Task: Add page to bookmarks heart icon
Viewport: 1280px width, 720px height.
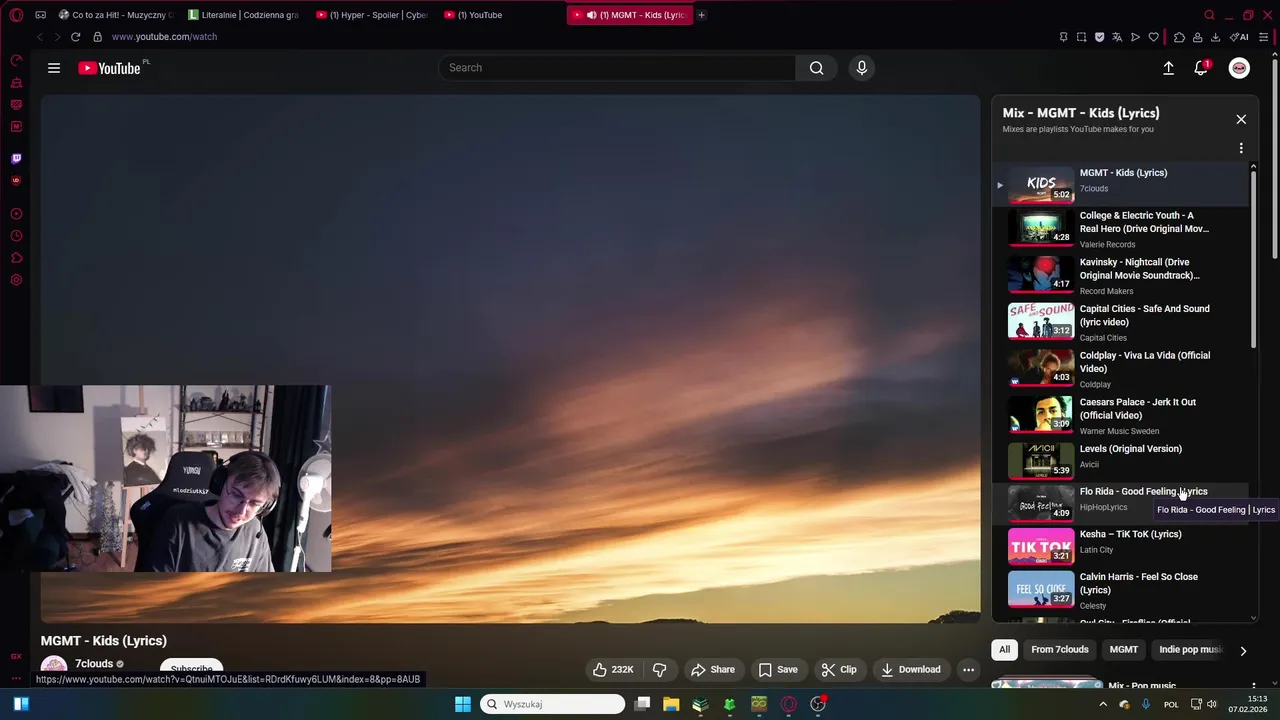Action: point(1153,37)
